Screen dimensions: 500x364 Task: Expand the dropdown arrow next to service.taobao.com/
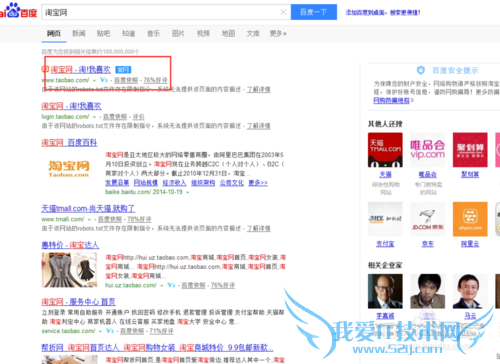(x=100, y=331)
